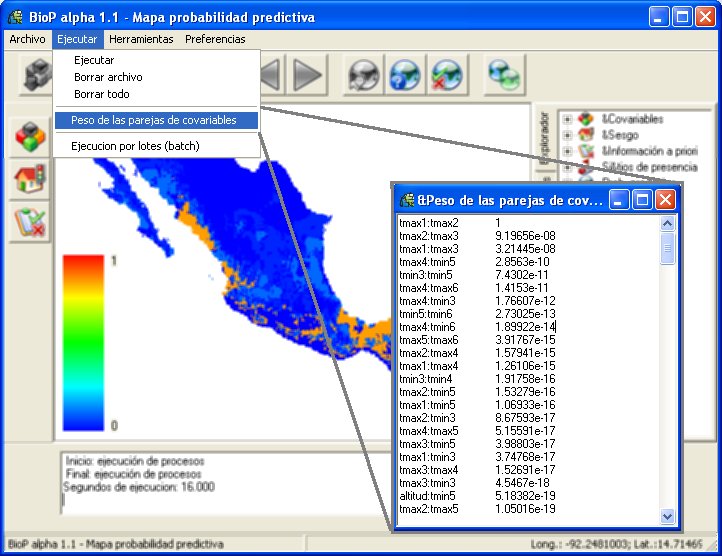Image resolution: width=722 pixels, height=556 pixels.
Task: Click the globe with question mark icon
Action: 405,75
